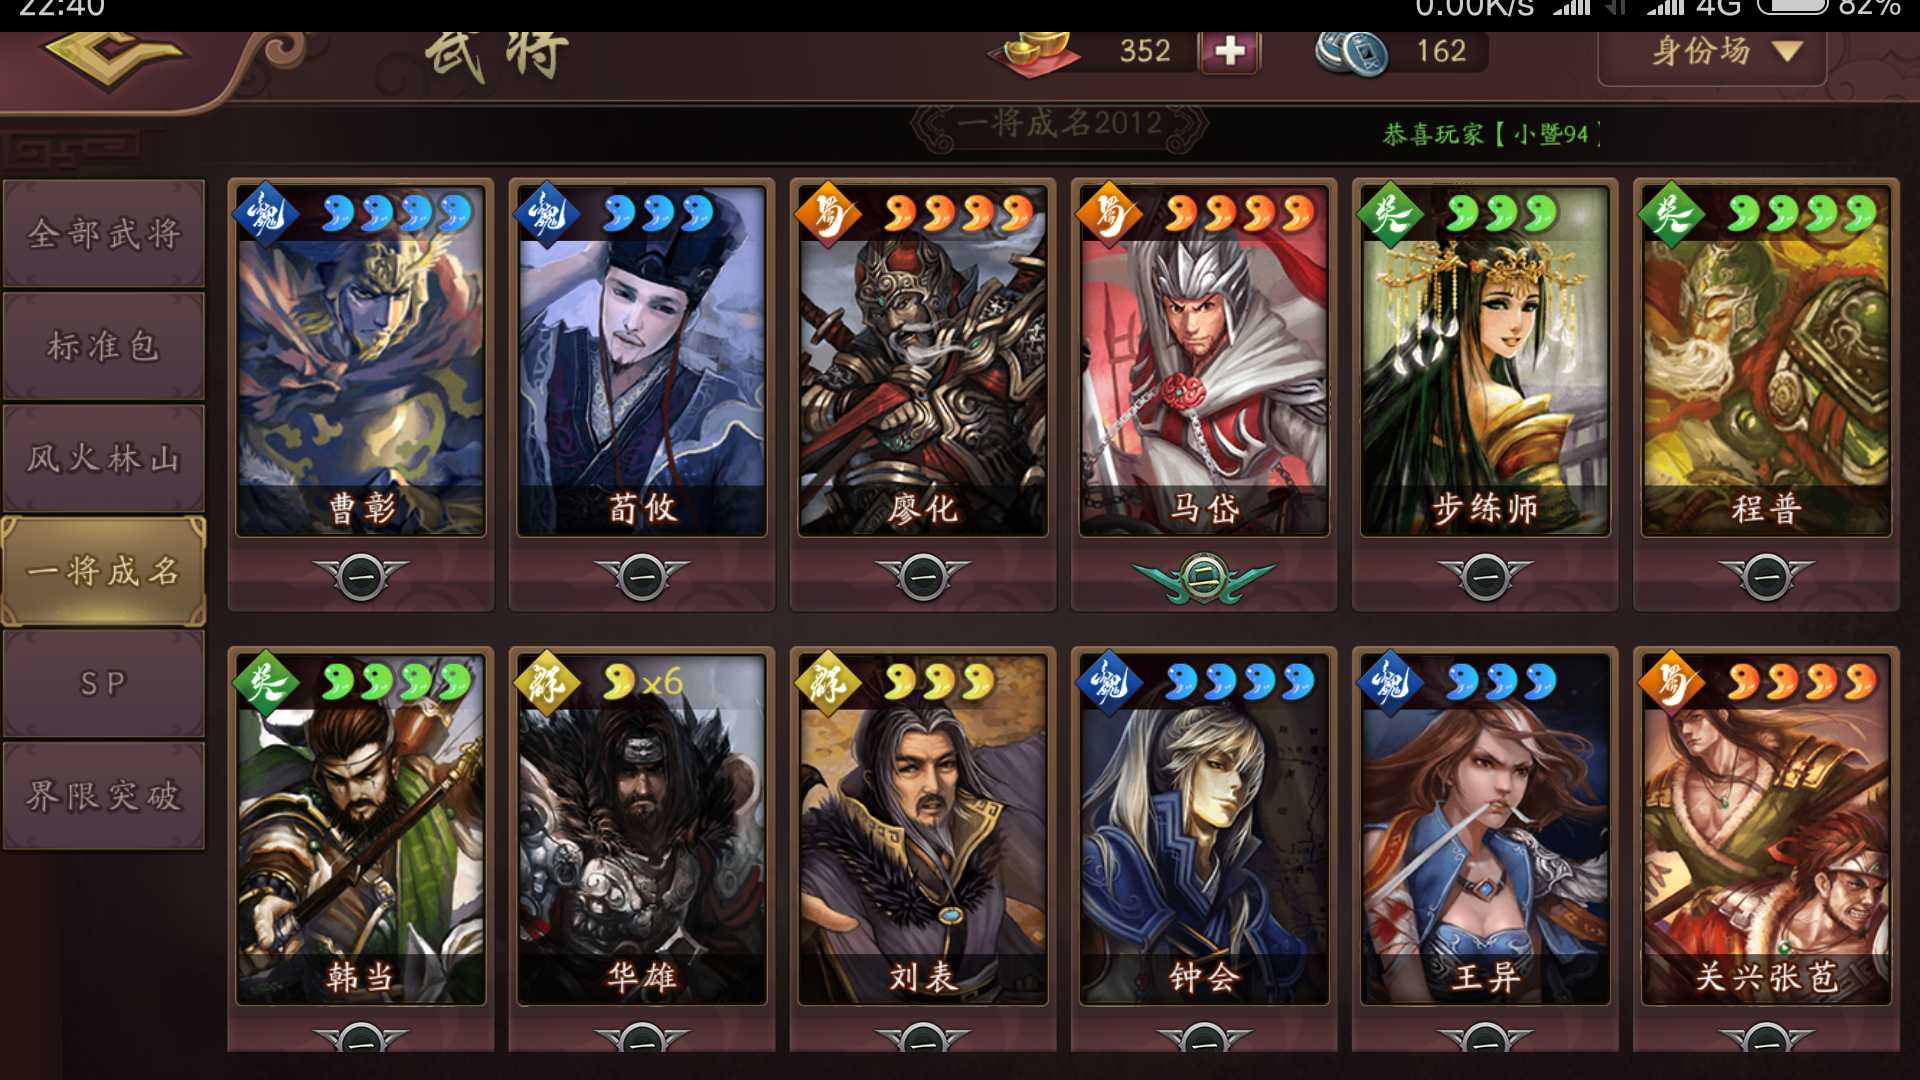
Task: Add gold ingots with plus button
Action: point(1229,51)
